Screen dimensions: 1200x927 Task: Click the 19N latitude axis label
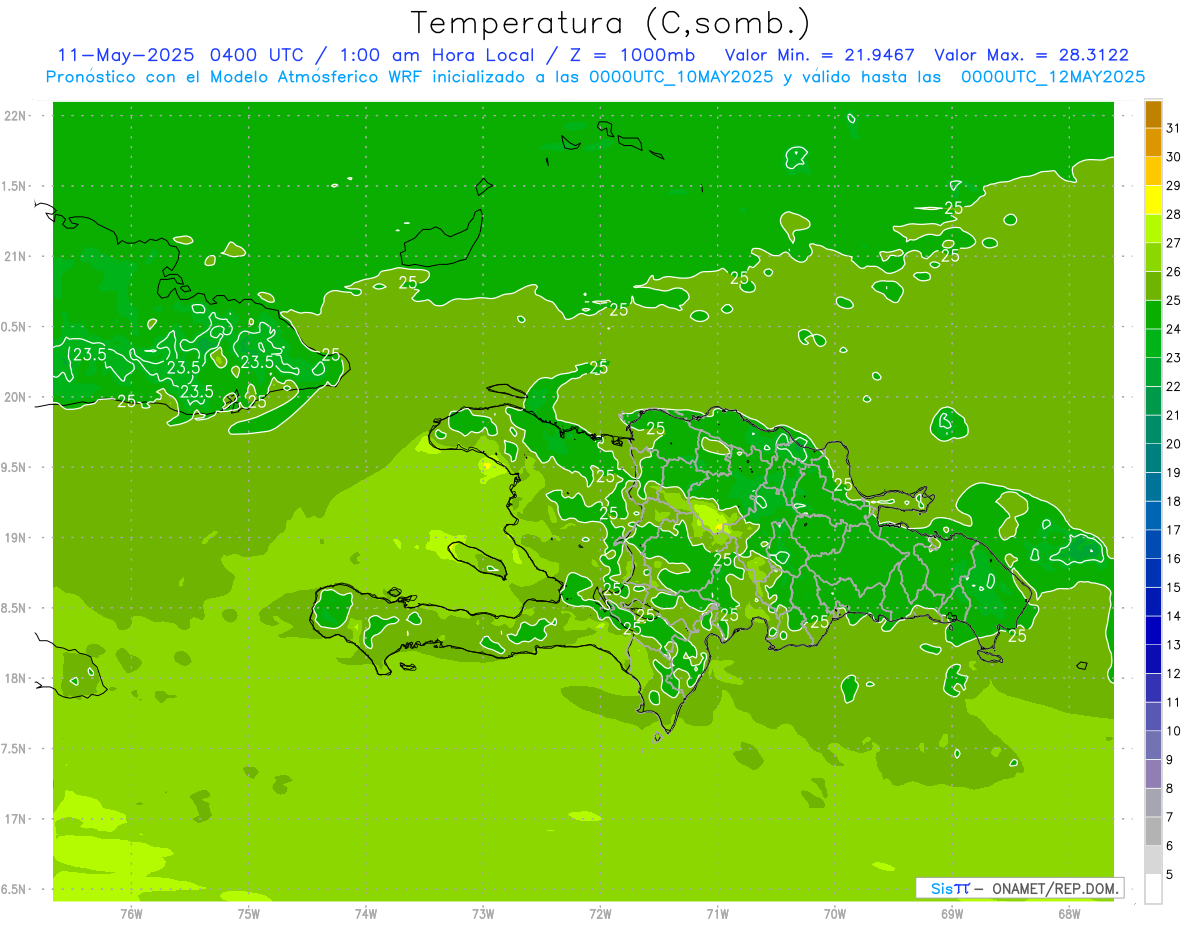click(x=16, y=538)
